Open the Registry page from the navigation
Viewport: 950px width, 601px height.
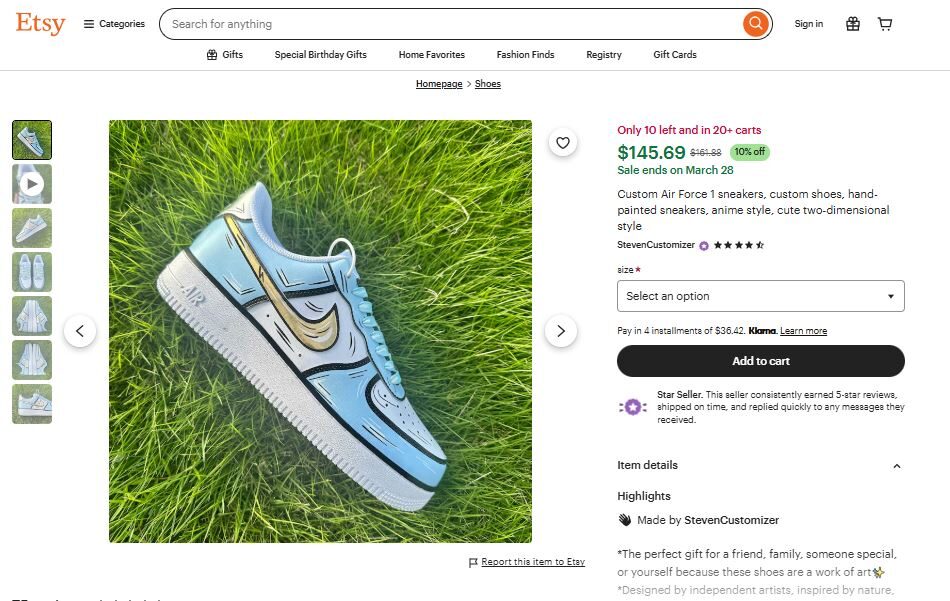point(604,55)
